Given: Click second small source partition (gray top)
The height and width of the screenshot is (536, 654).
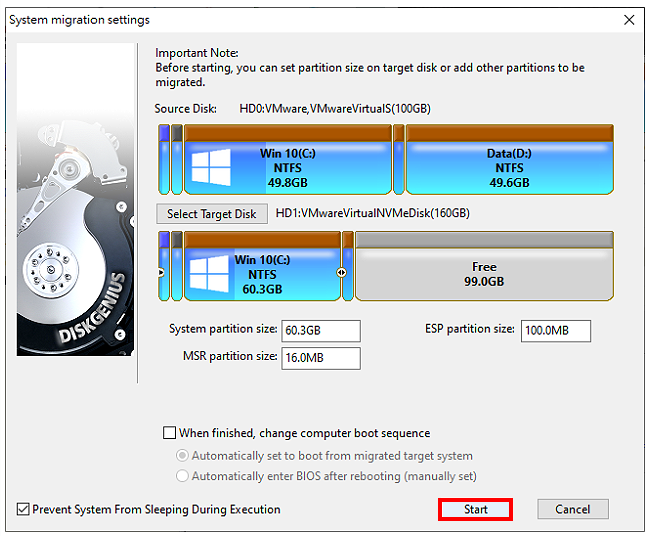Looking at the screenshot, I should [x=177, y=159].
